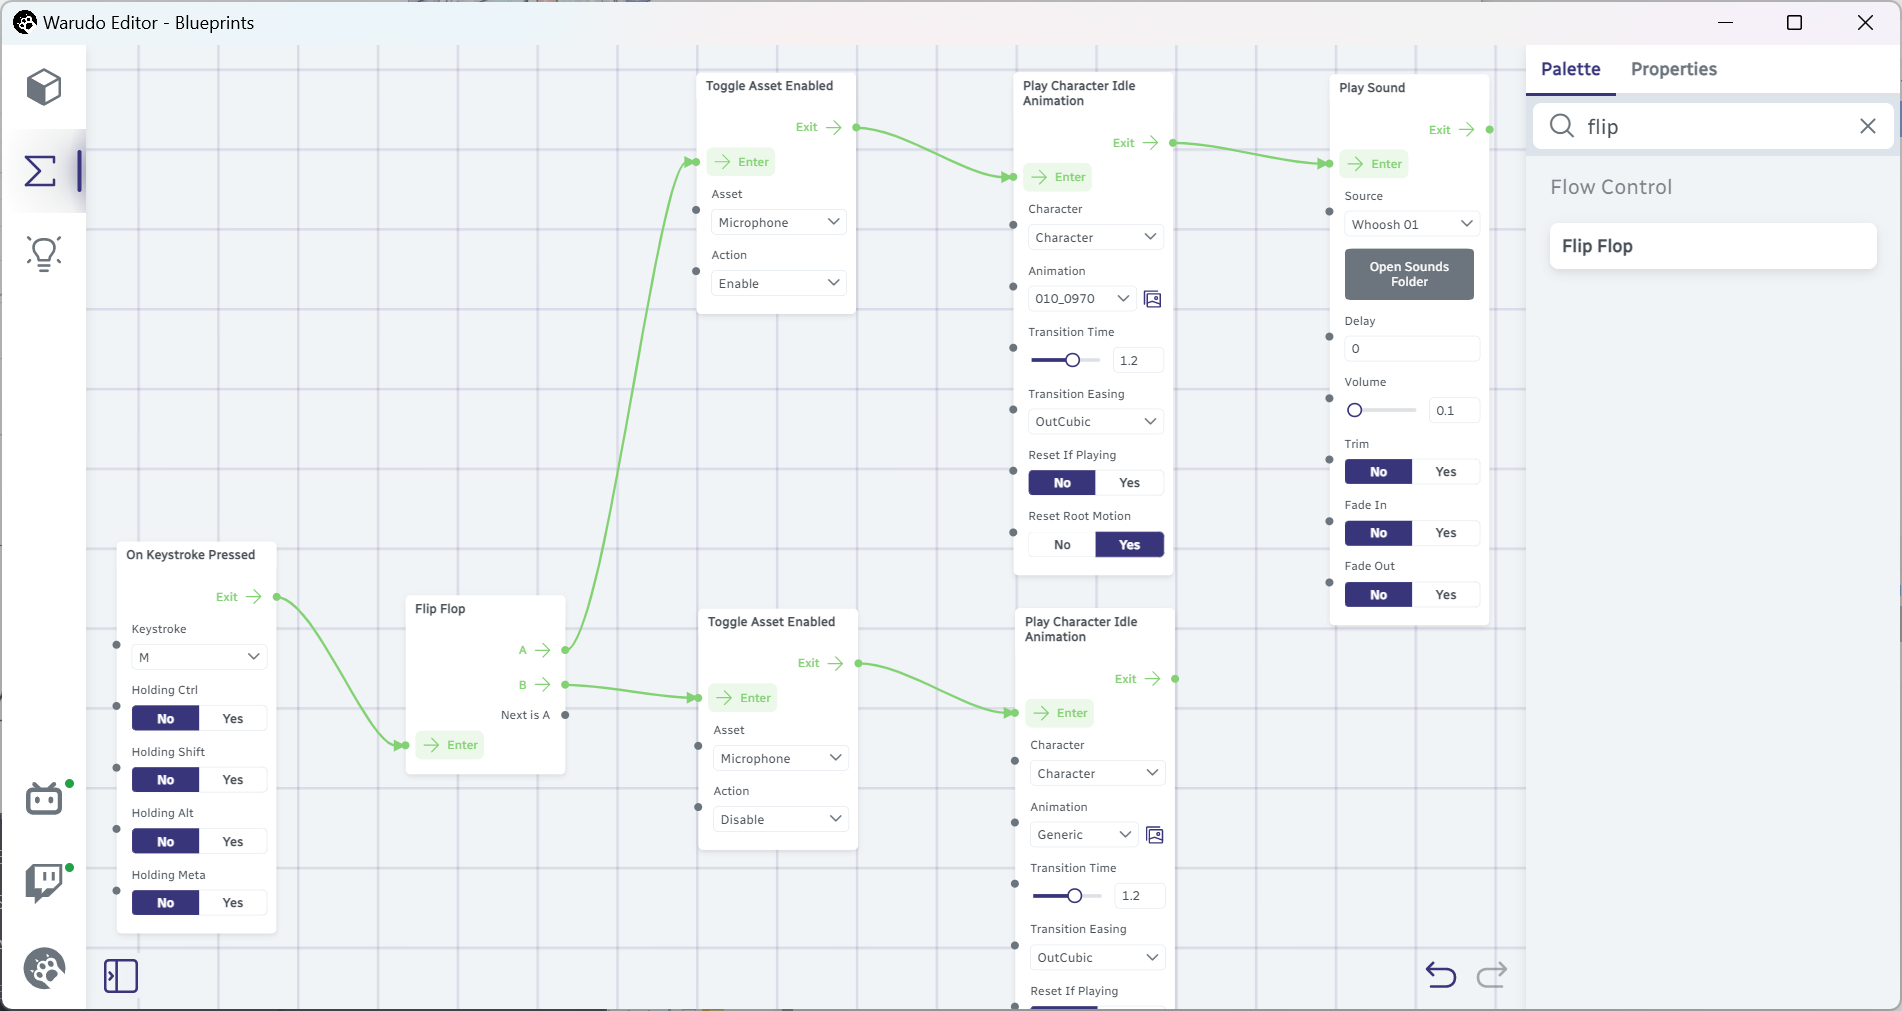
Task: Set Fade Out to Yes
Action: tap(1446, 595)
